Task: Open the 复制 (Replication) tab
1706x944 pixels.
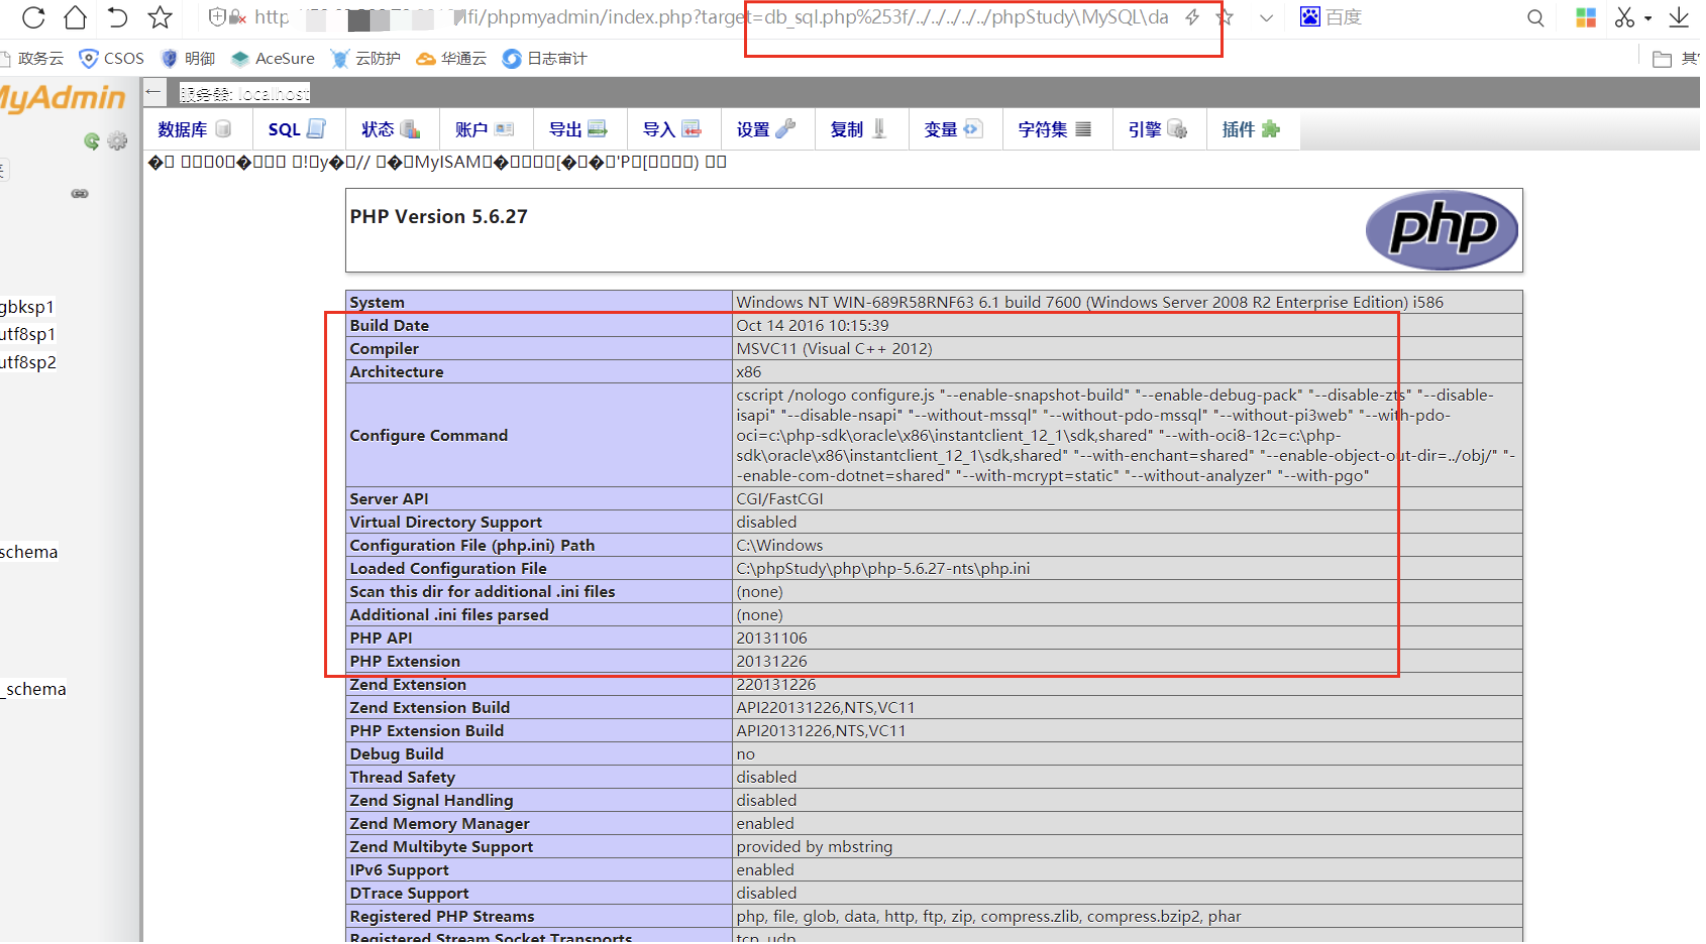Action: click(x=859, y=130)
